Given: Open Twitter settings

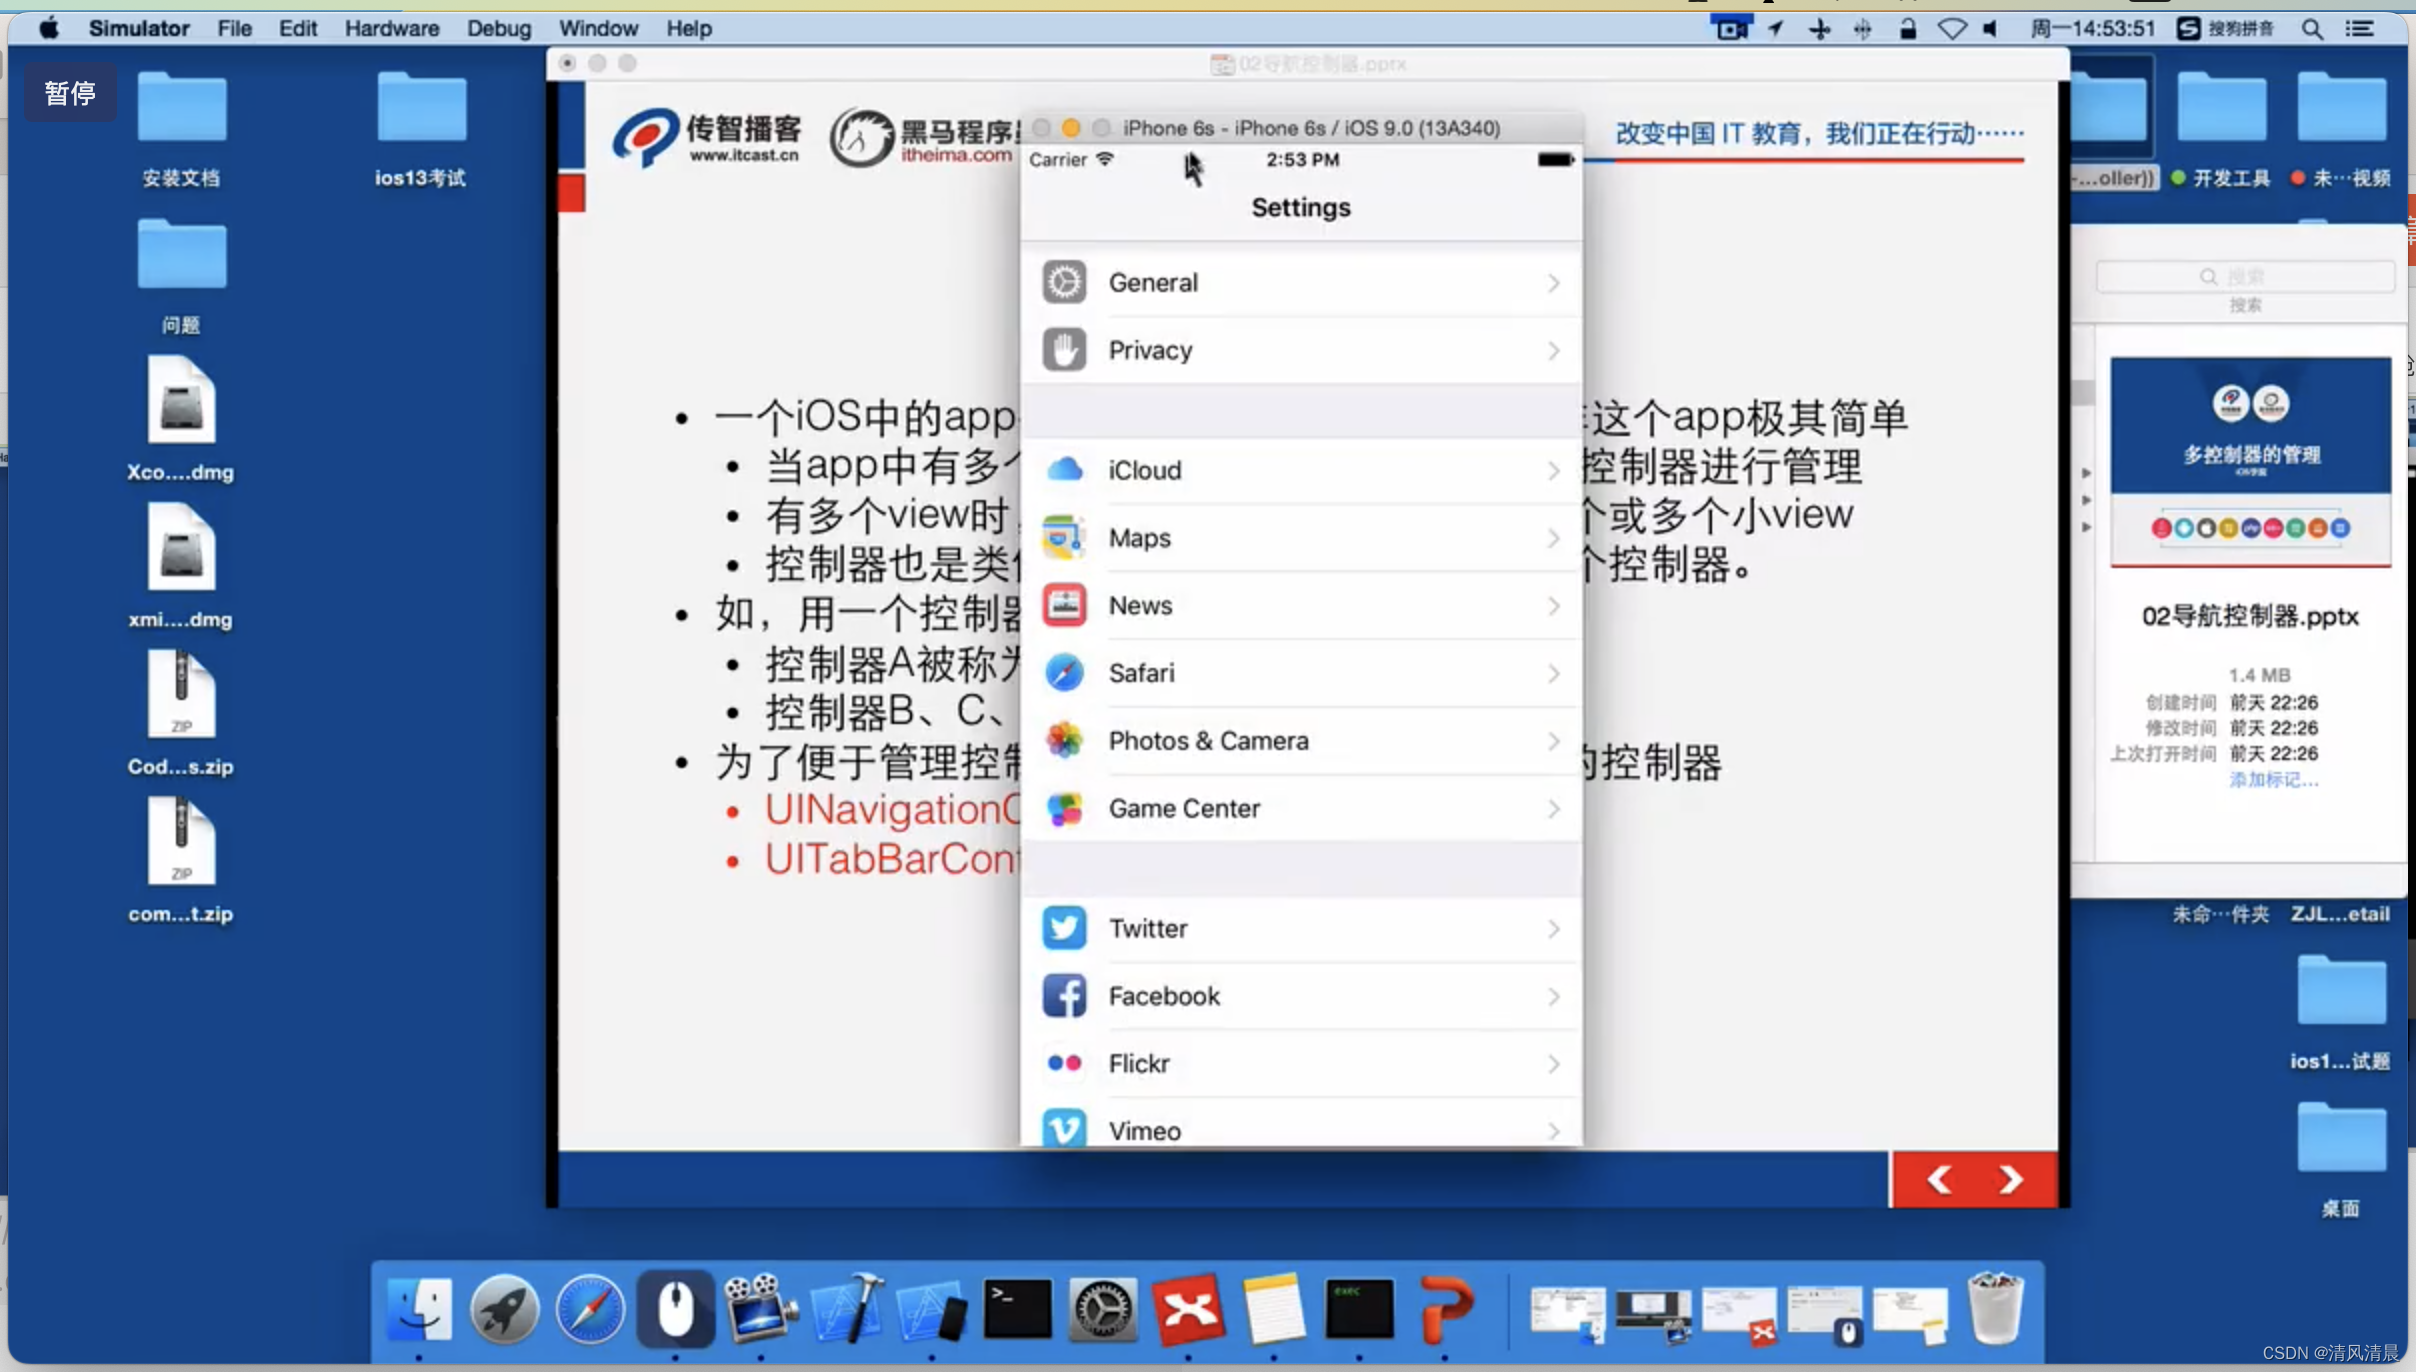Looking at the screenshot, I should tap(1301, 927).
